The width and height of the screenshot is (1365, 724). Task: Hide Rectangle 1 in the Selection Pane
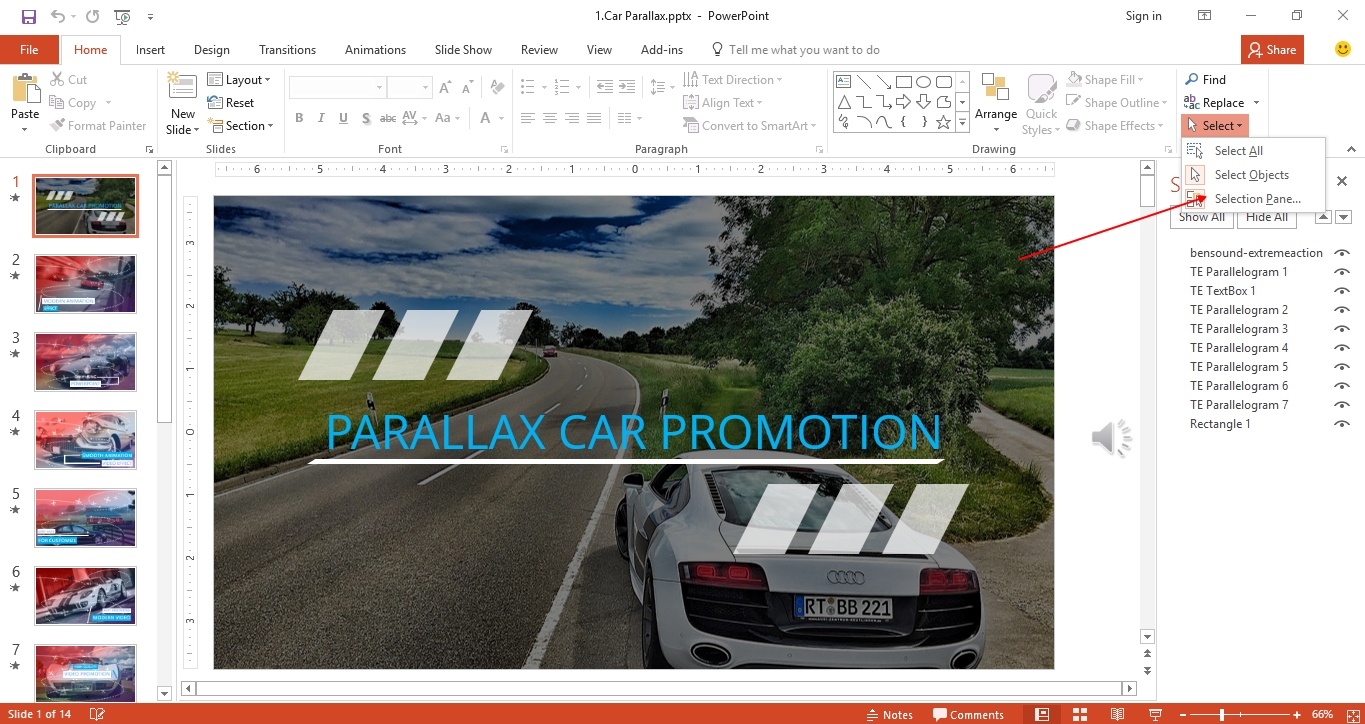1341,423
